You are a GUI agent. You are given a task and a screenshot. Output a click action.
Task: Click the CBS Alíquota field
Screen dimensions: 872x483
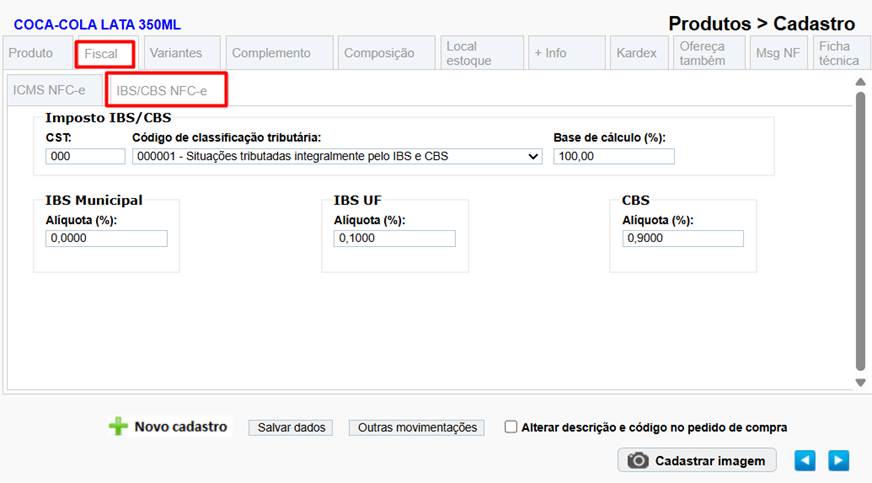pos(683,238)
